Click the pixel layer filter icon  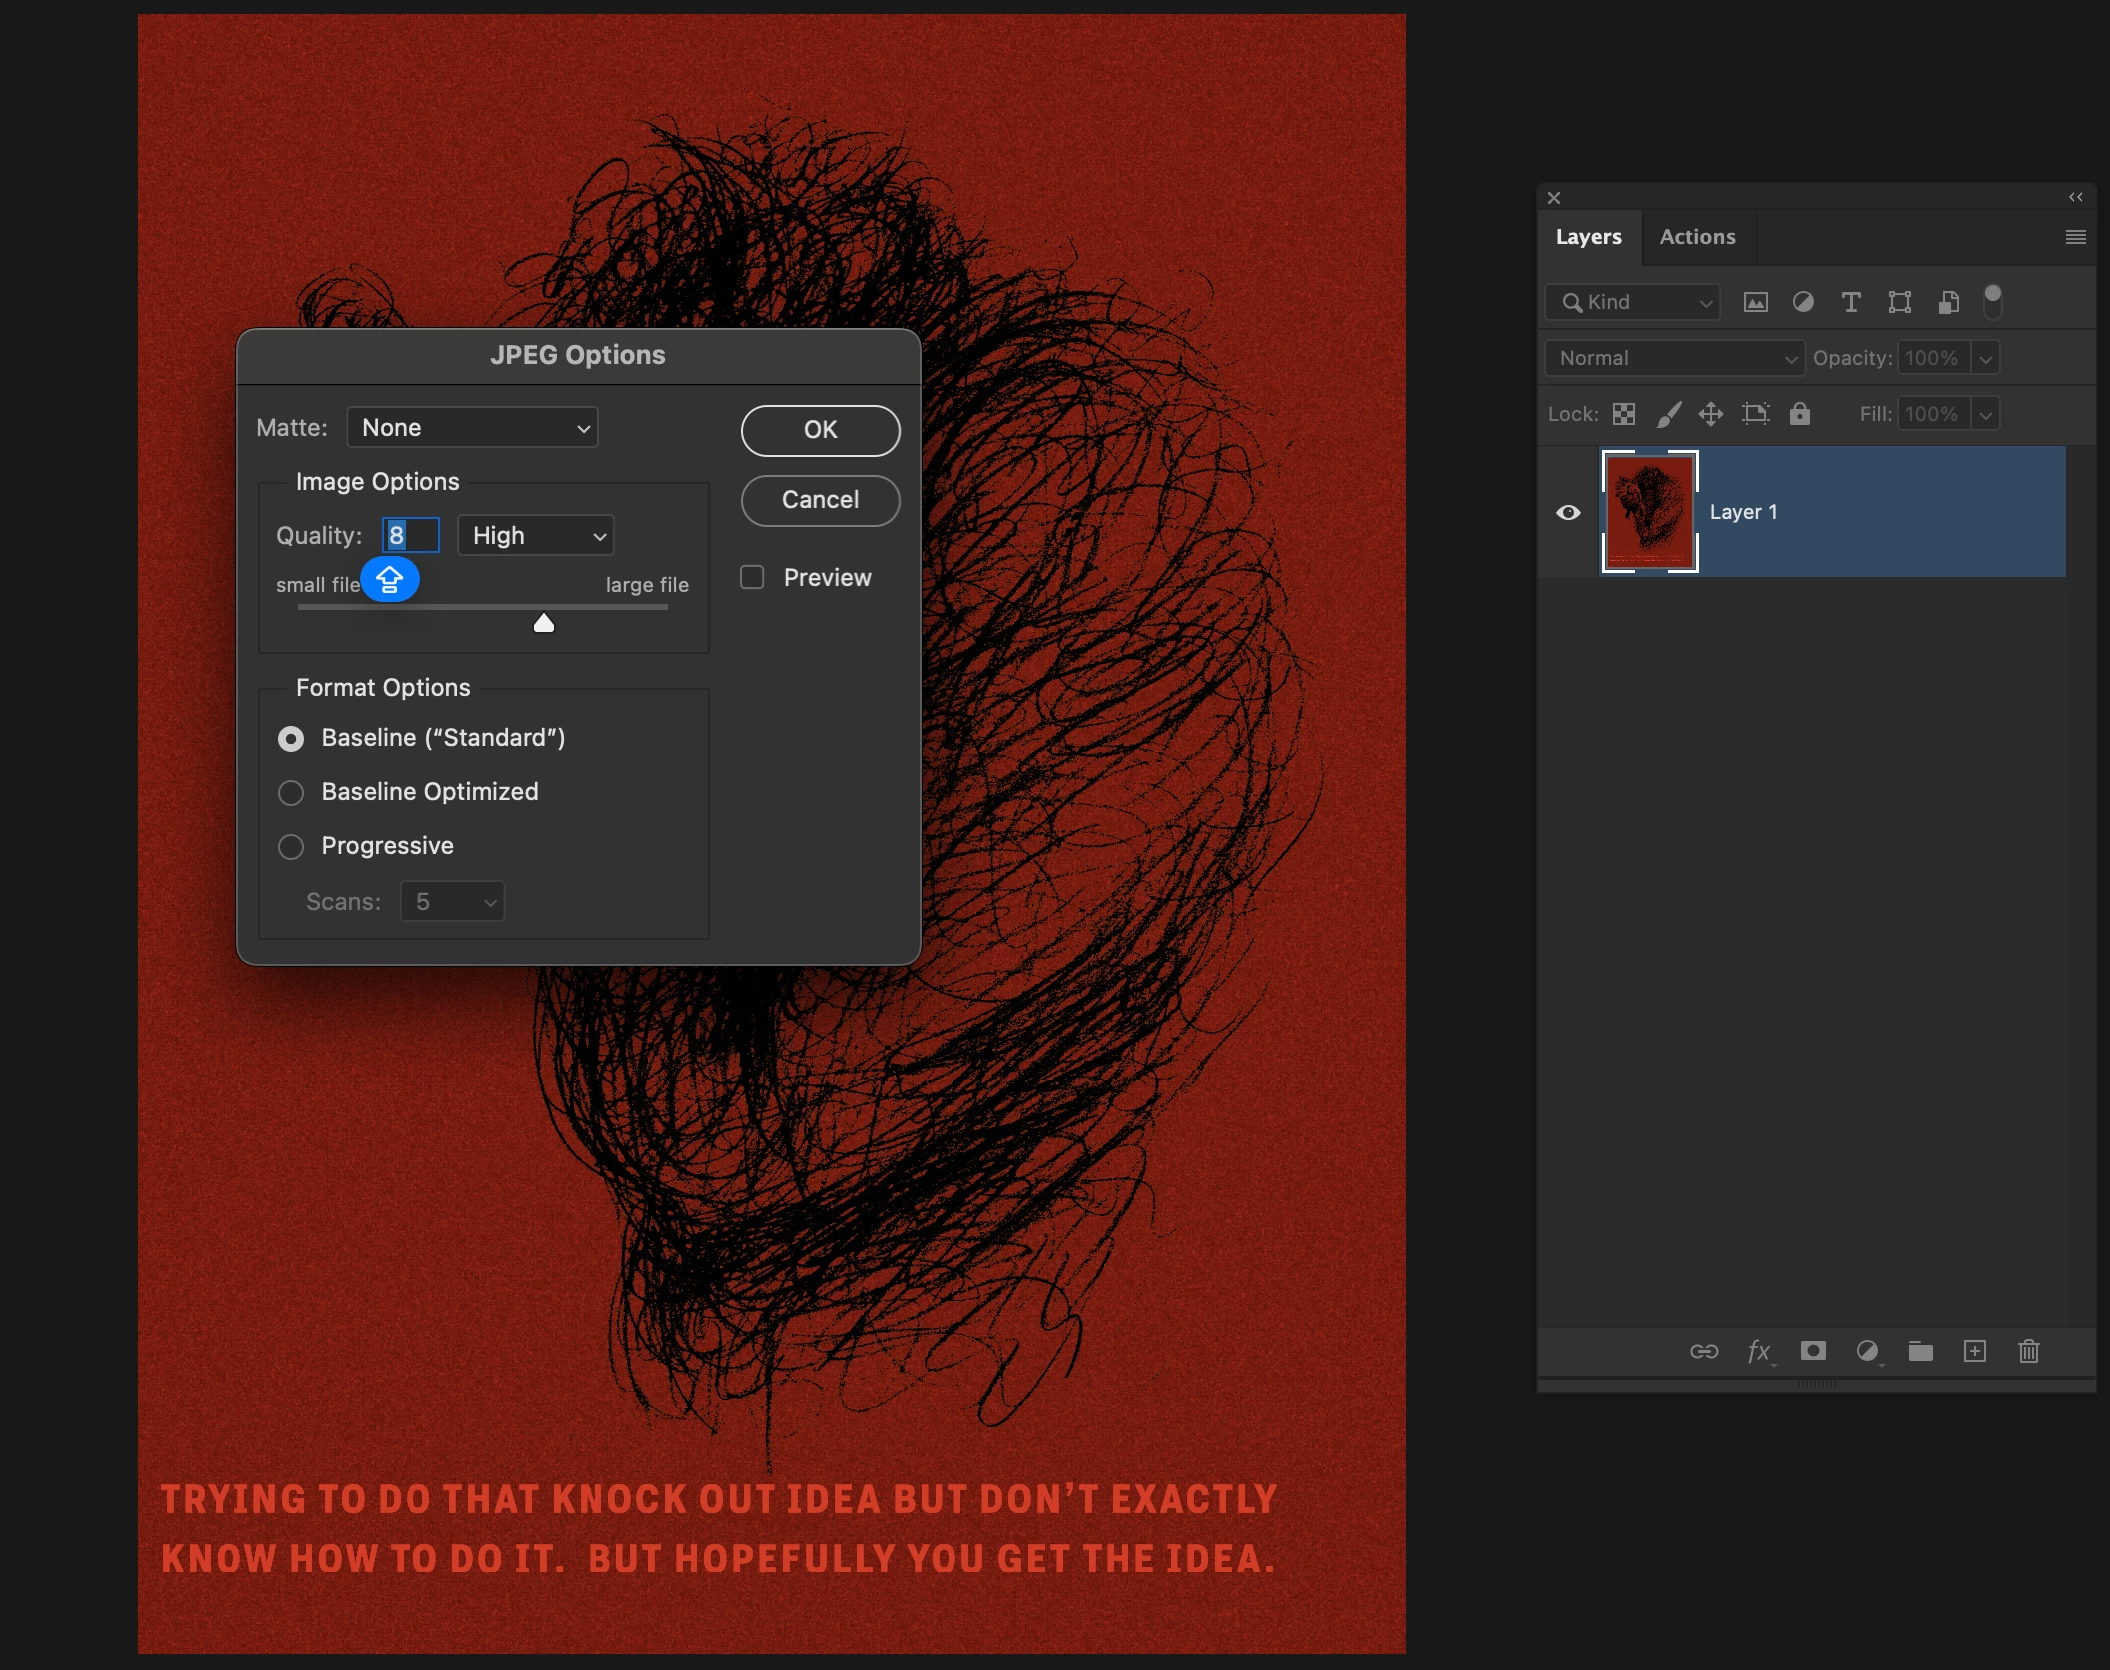(1755, 302)
